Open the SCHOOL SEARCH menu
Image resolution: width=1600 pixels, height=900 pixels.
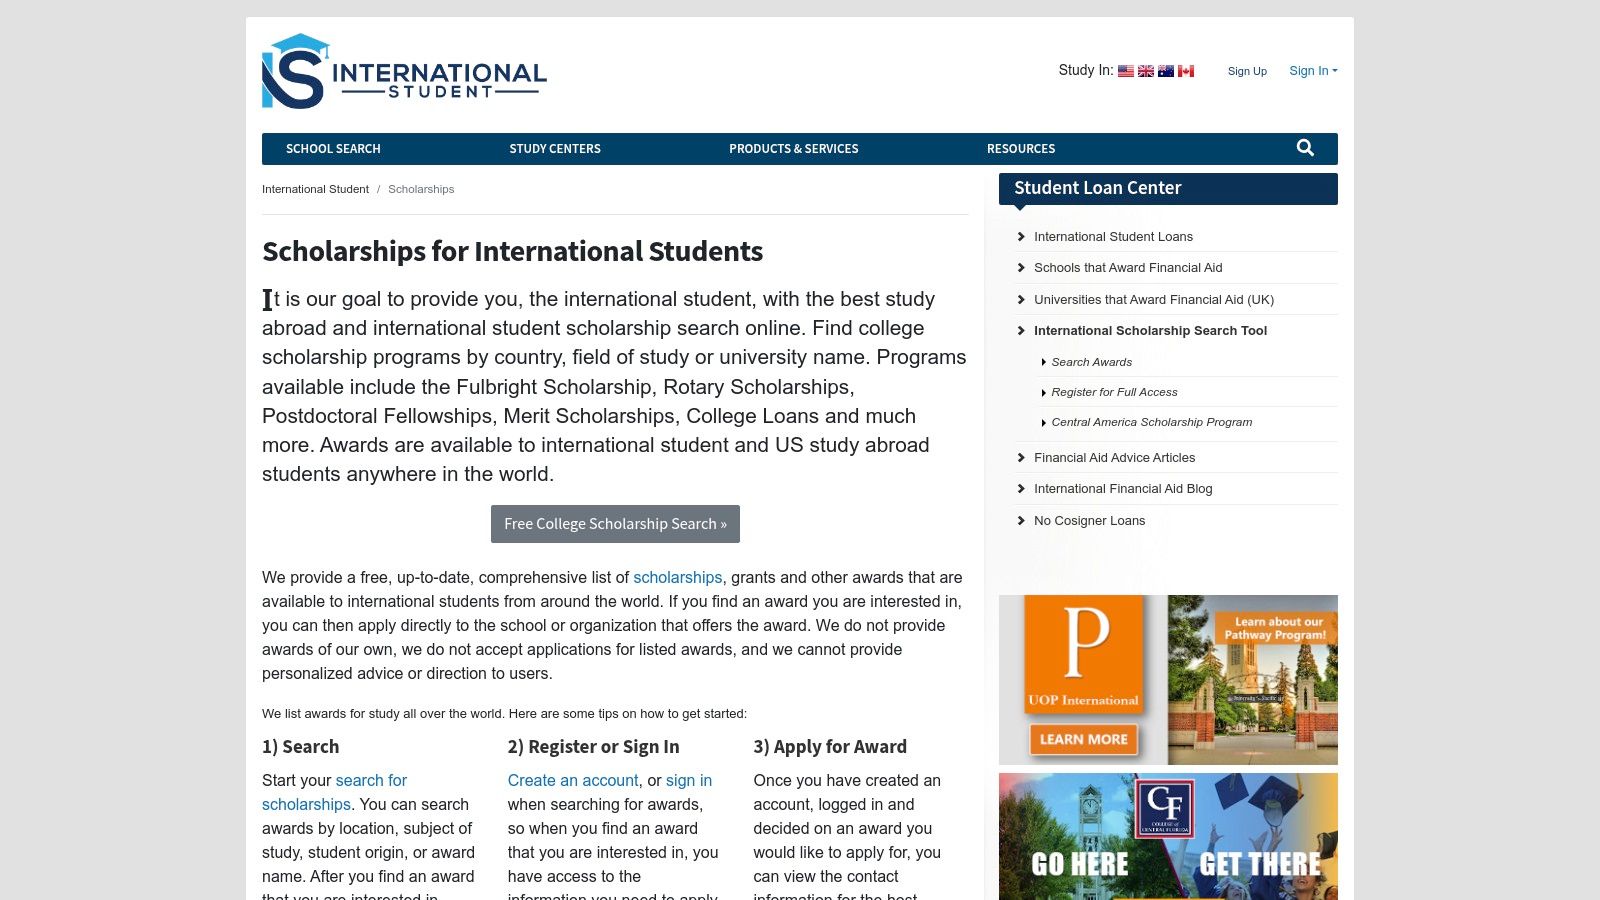[332, 148]
